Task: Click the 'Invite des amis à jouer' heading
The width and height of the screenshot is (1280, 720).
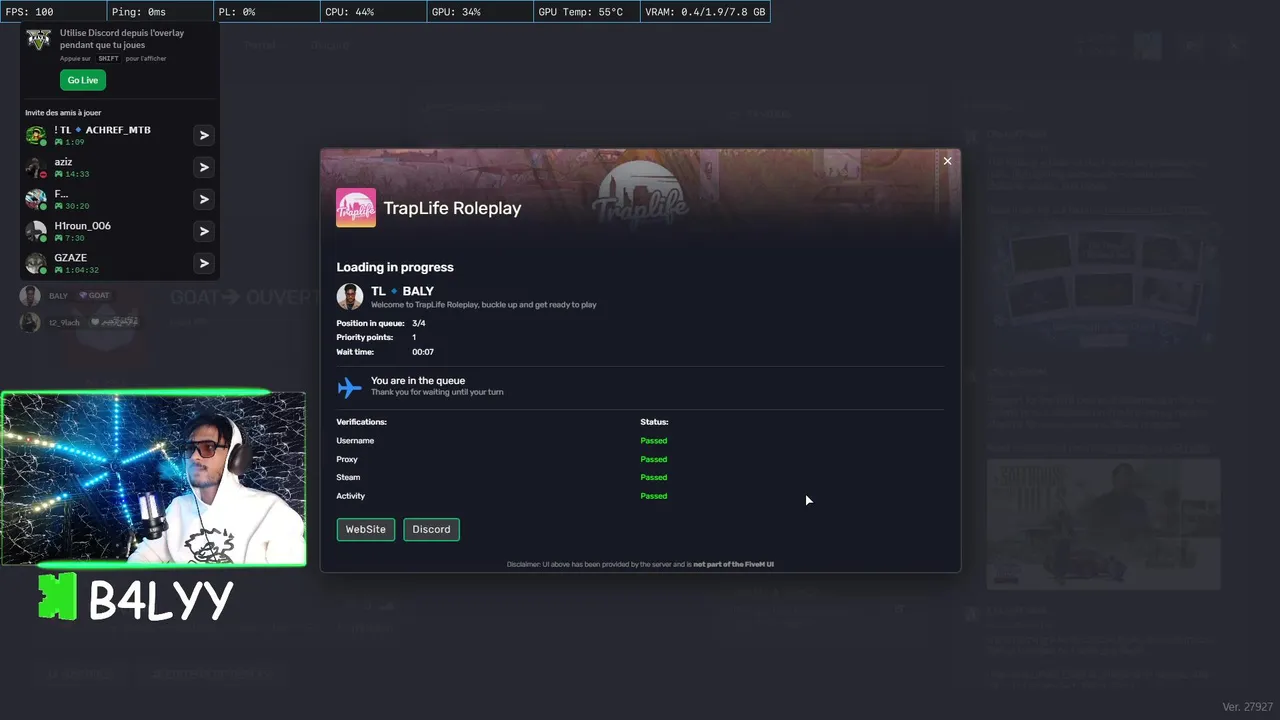Action: click(63, 113)
